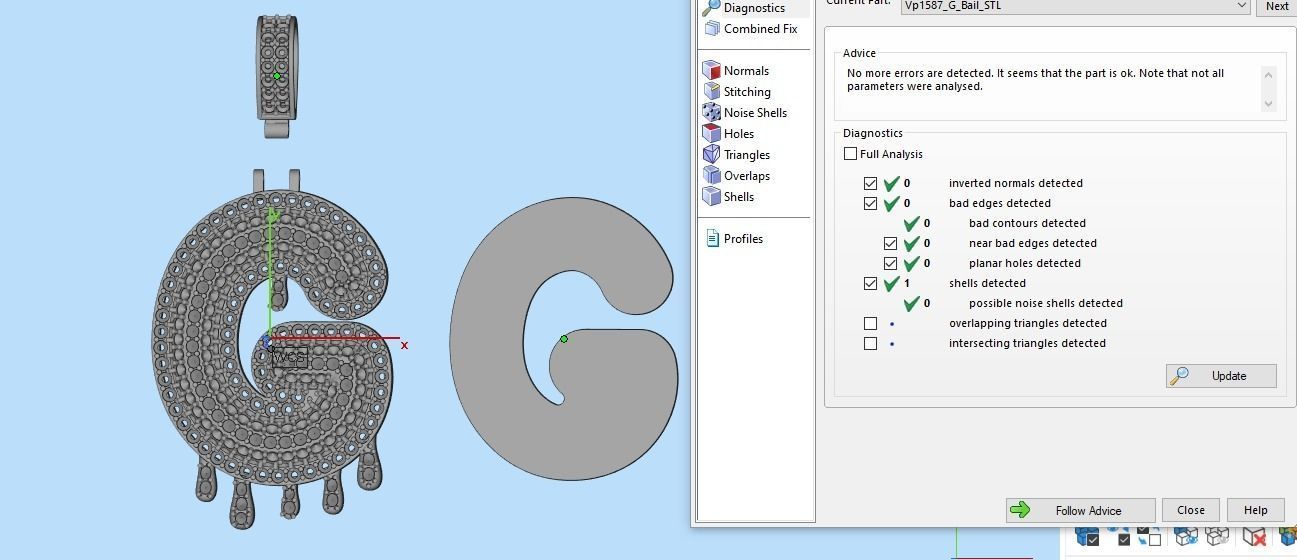Click the Advice message text
The width and height of the screenshot is (1297, 560).
tap(1035, 80)
